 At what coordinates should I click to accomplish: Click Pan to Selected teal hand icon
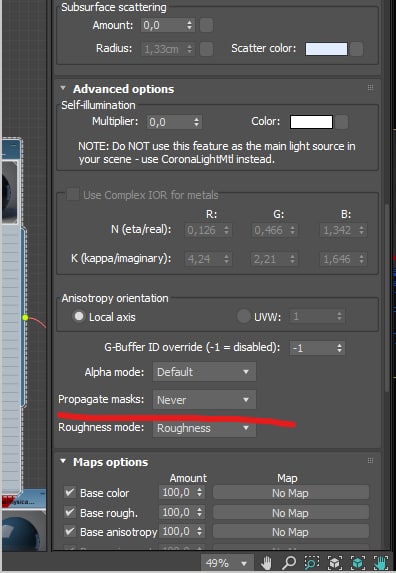380,562
